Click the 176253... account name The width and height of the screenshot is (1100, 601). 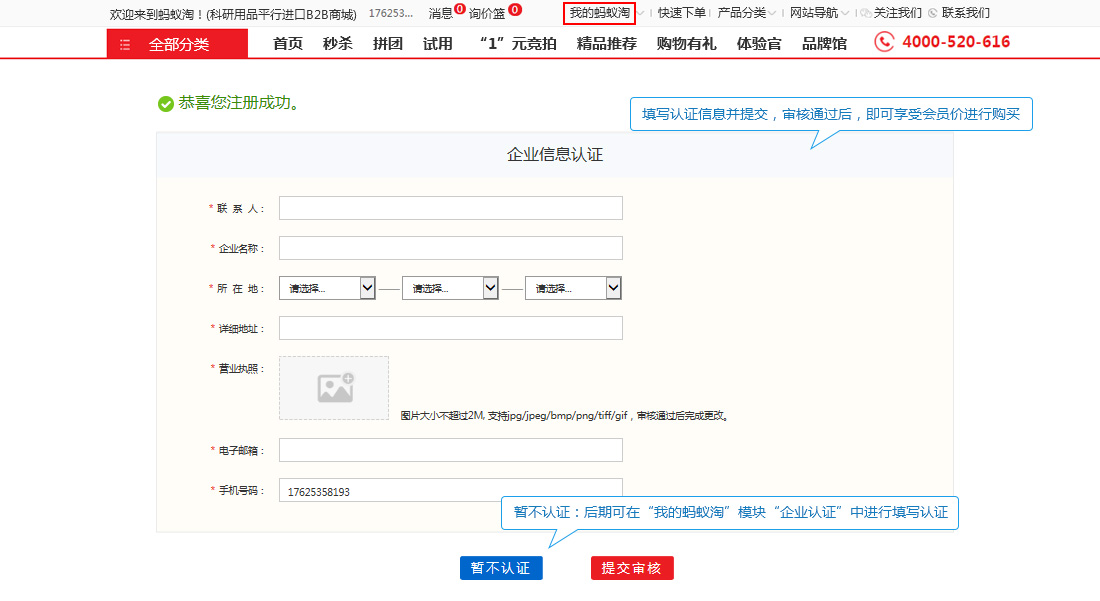click(x=391, y=13)
